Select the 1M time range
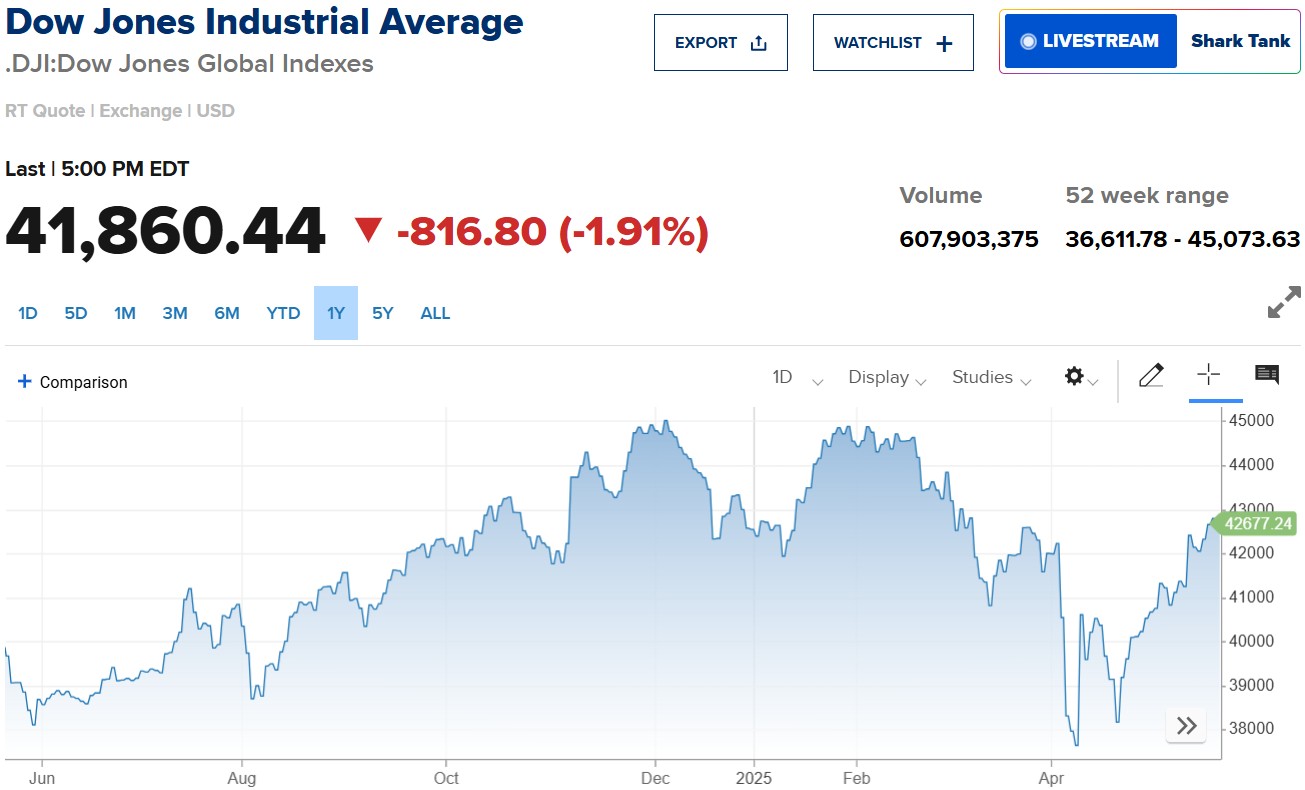 coord(125,313)
